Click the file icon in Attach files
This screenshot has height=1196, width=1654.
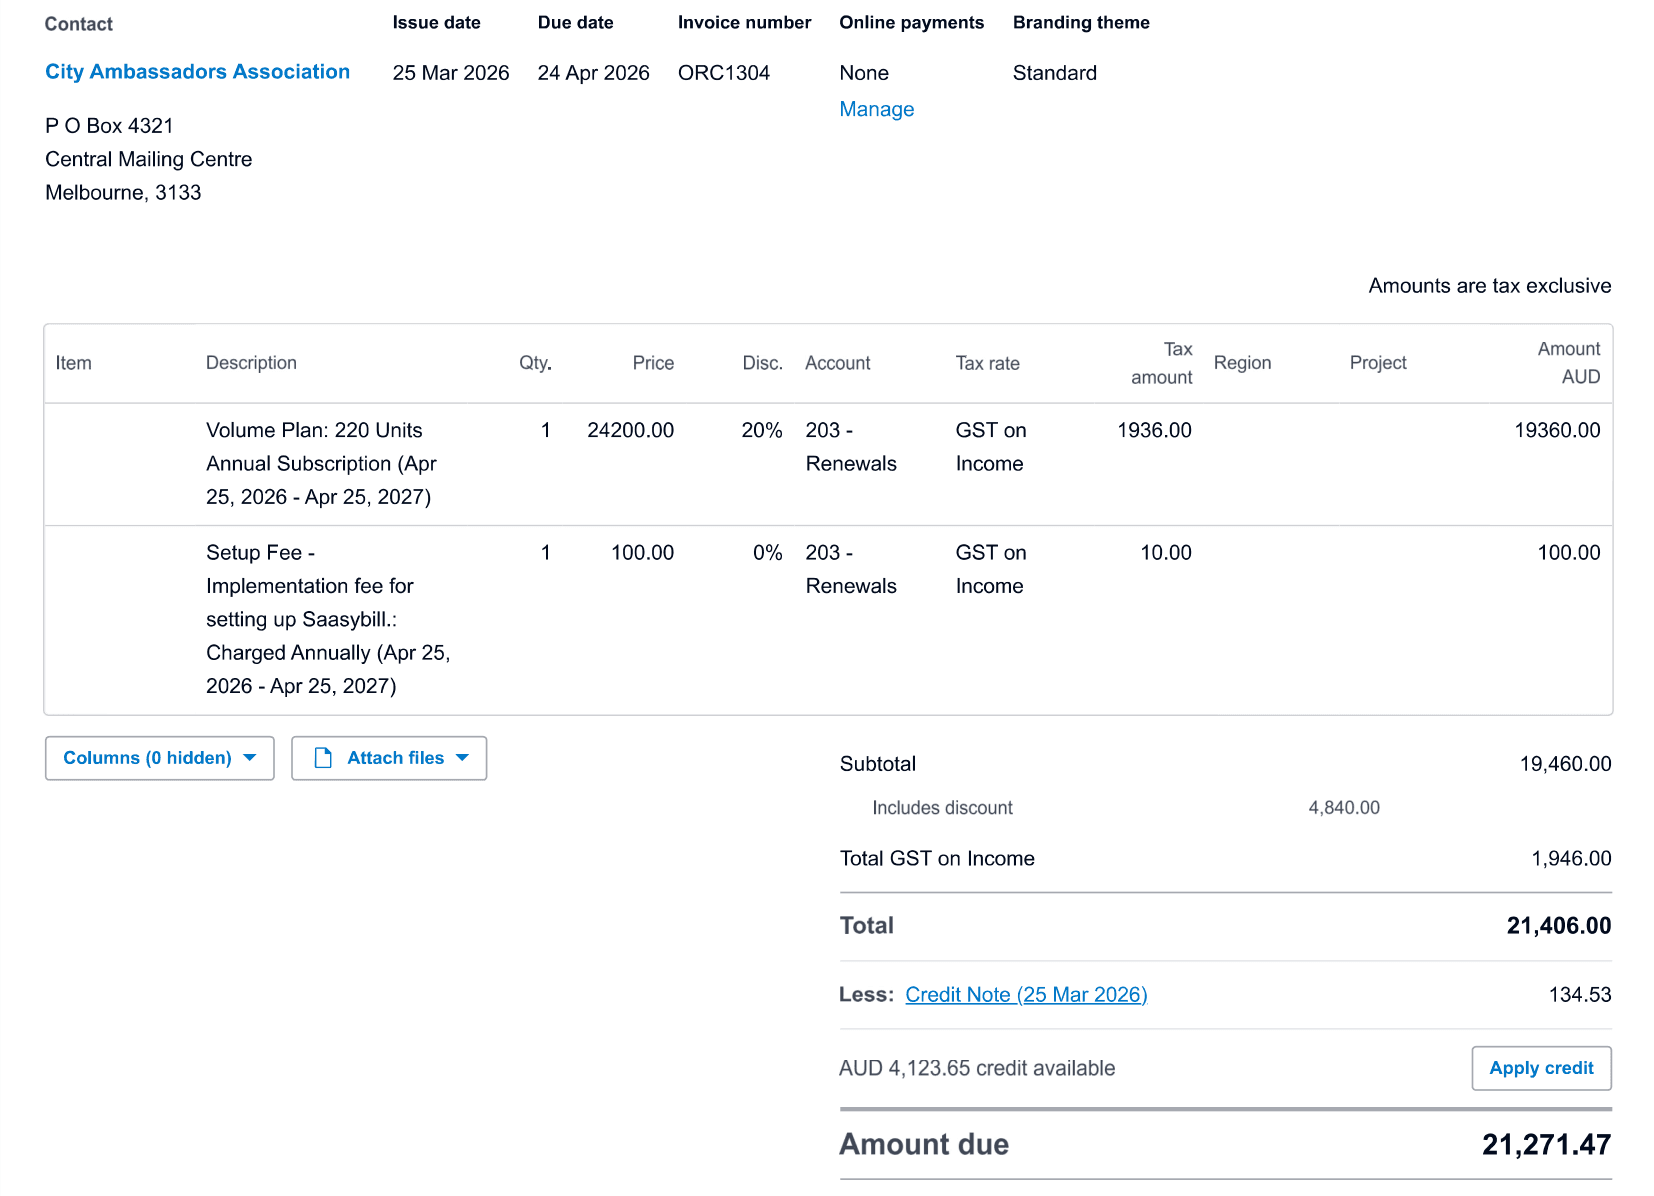pos(323,758)
